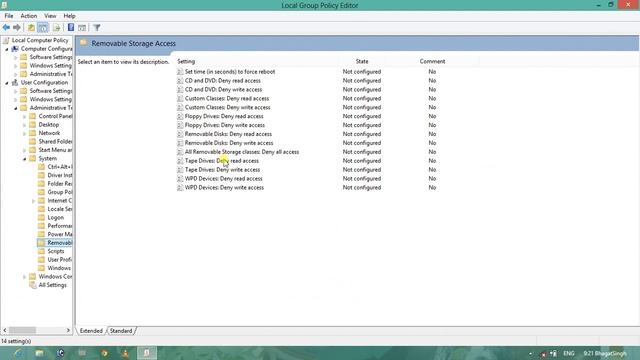
Task: Collapse the System tree node
Action: coord(25,159)
